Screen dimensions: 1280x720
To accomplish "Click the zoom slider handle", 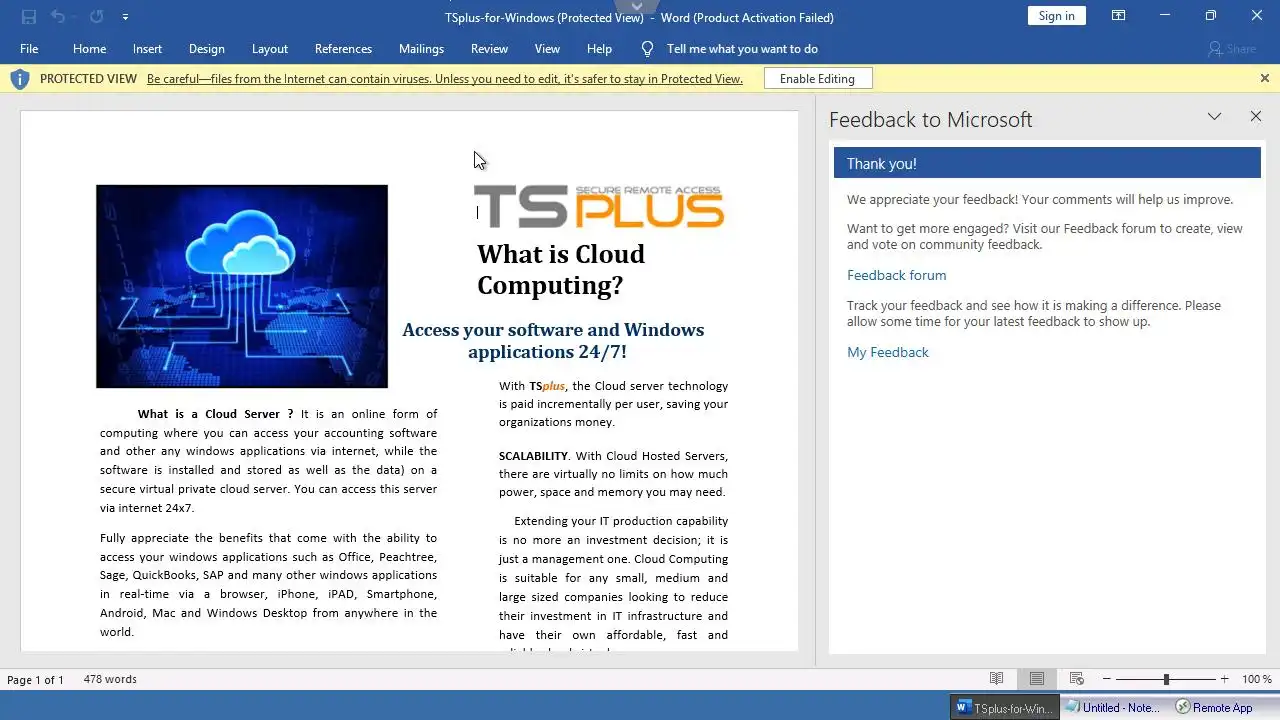I will [x=1166, y=680].
